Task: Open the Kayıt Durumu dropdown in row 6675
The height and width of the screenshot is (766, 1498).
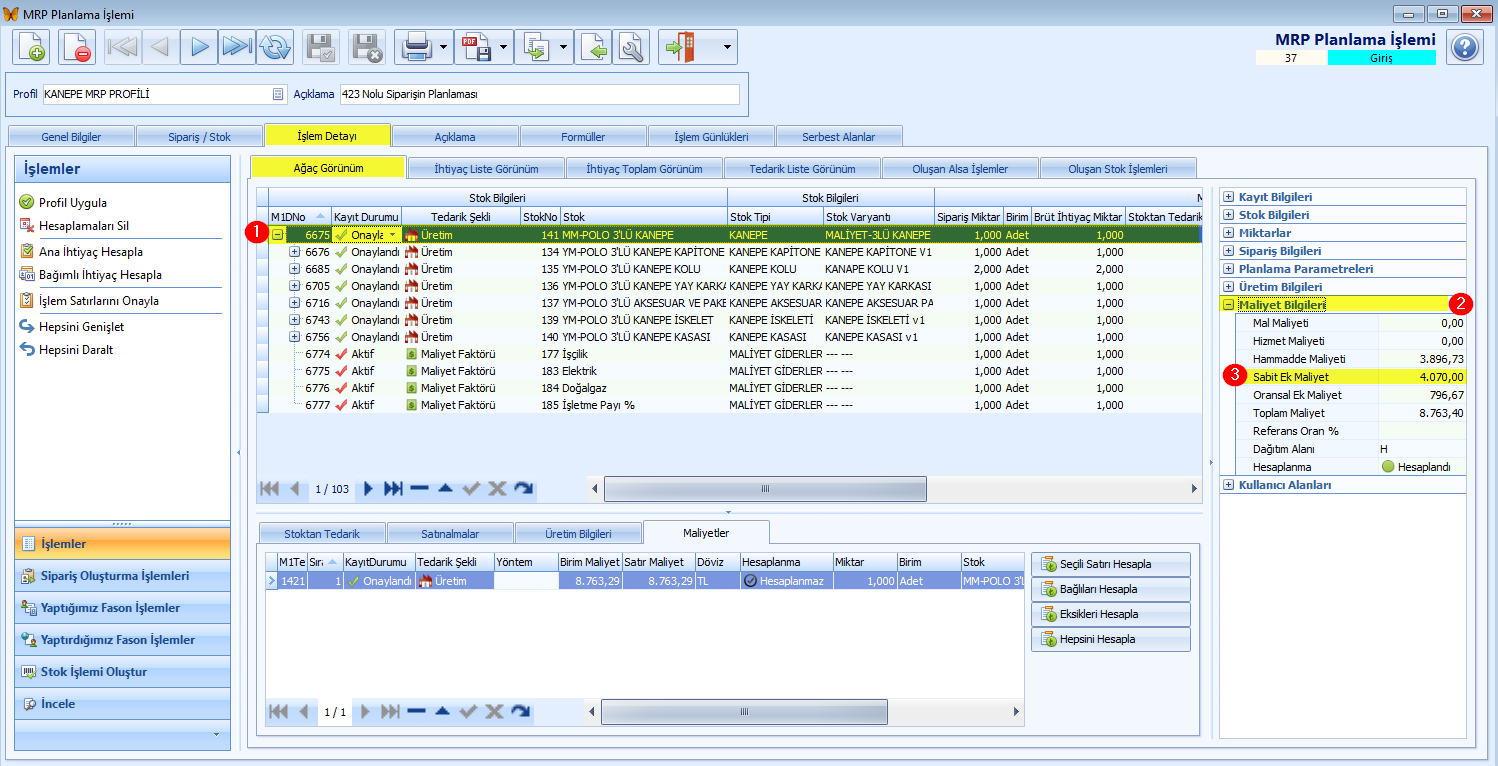Action: click(x=393, y=235)
